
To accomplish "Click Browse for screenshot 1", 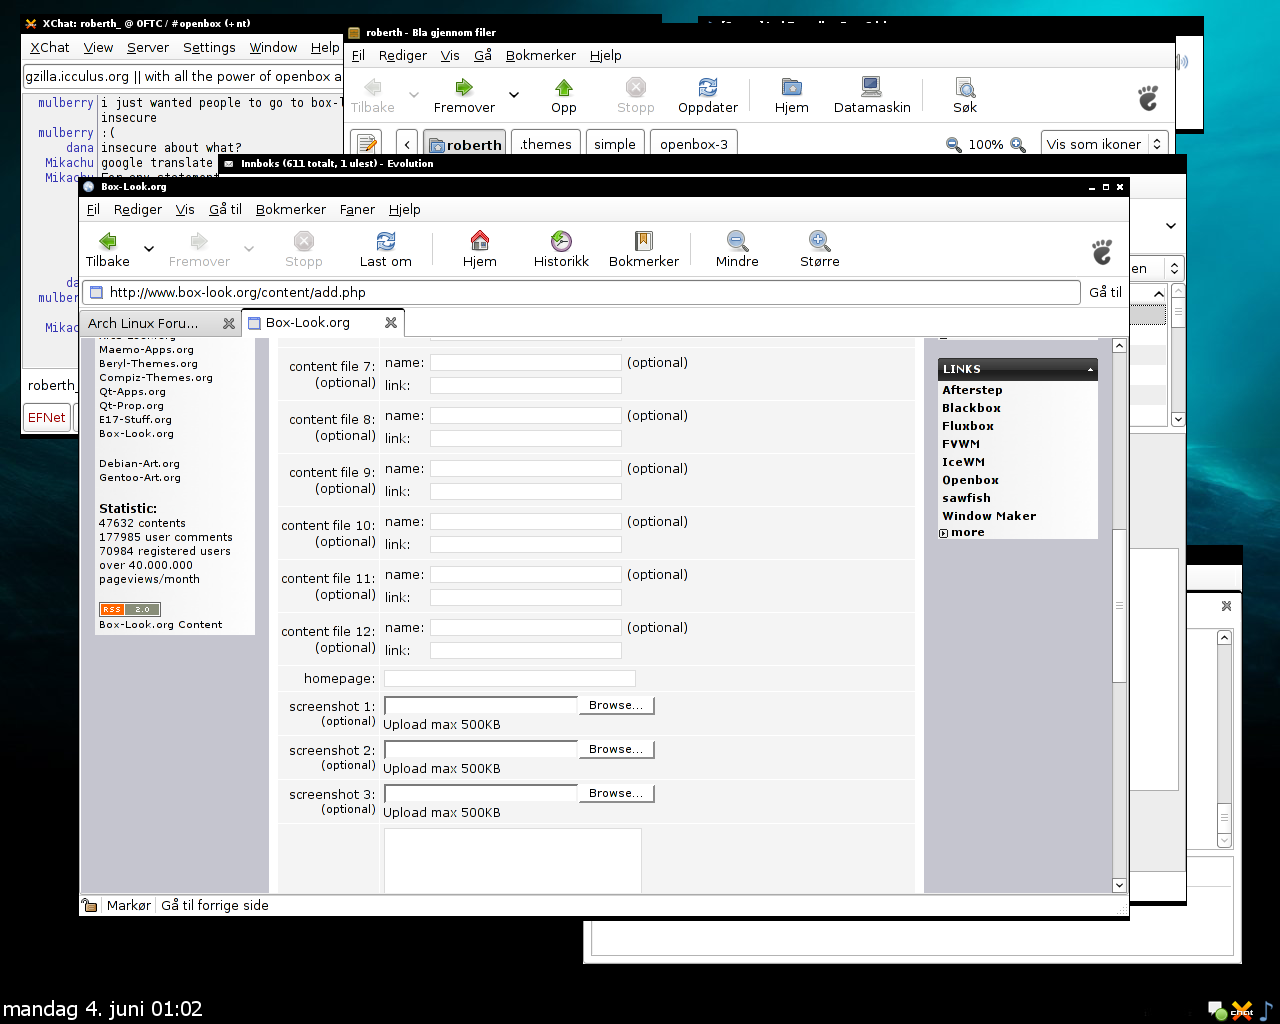I will point(616,706).
